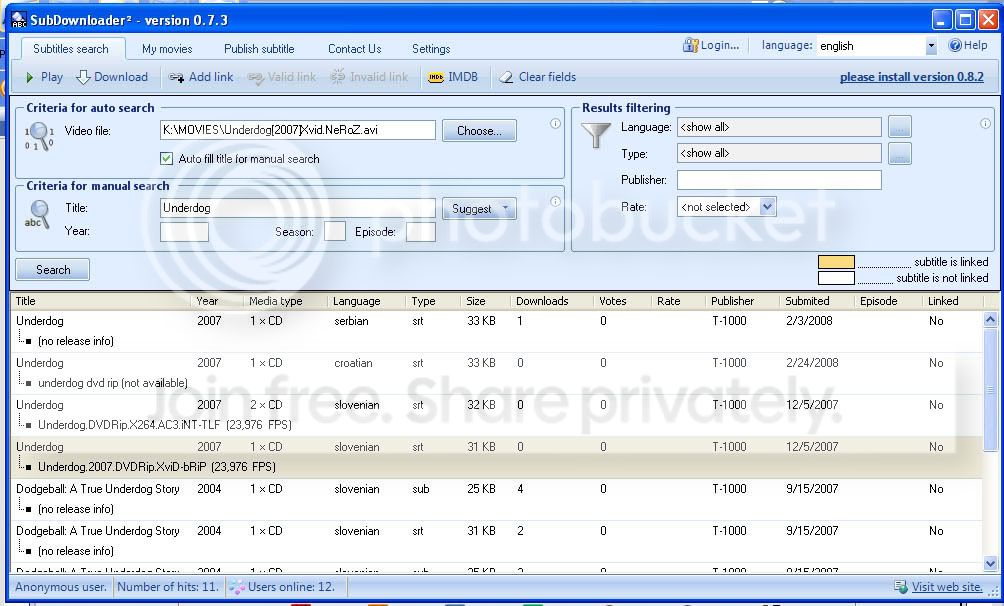Click the Publisher filter field

coord(779,180)
